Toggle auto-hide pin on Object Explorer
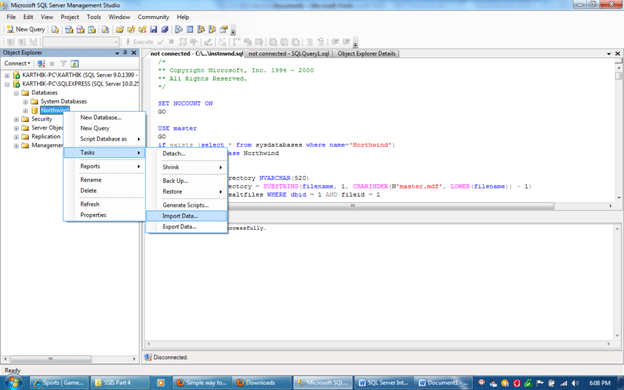This screenshot has width=624, height=390. point(125,53)
